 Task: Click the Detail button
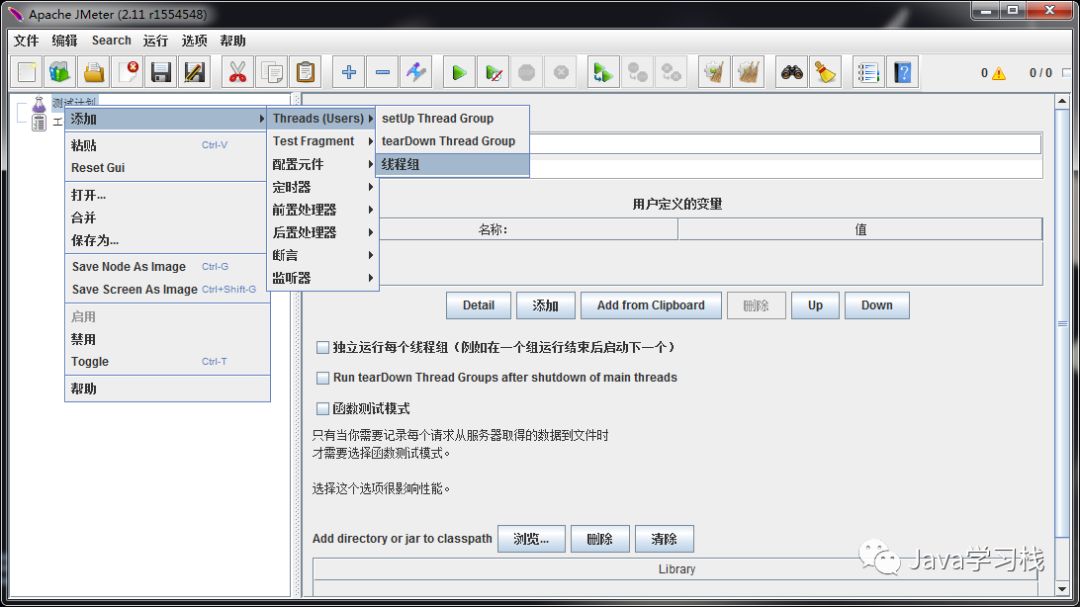(x=479, y=305)
